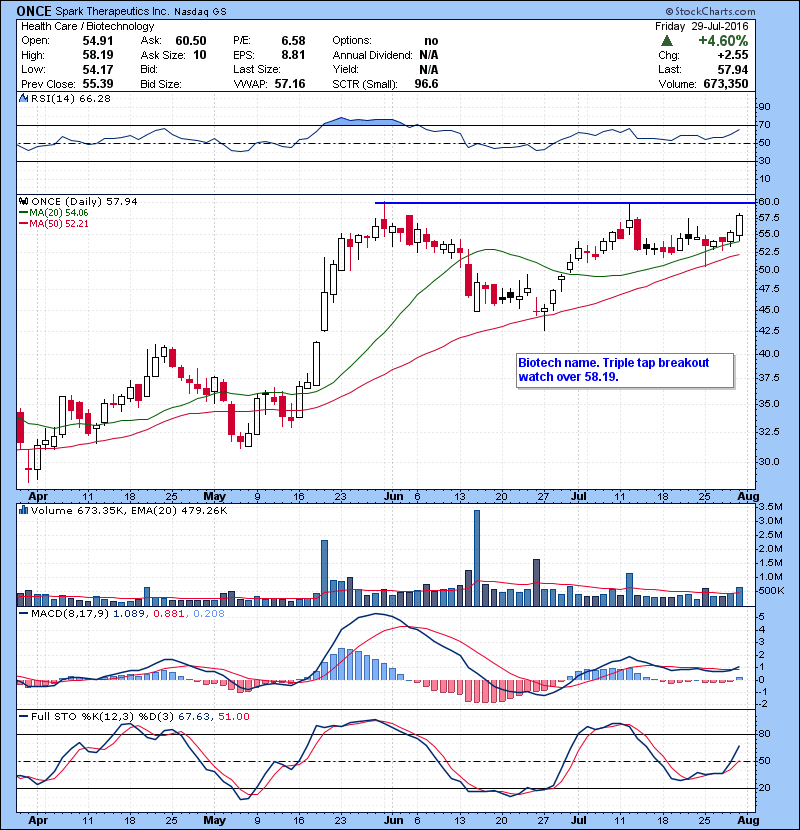Click the 3.5M volume axis label
This screenshot has width=800, height=830.
[x=771, y=507]
